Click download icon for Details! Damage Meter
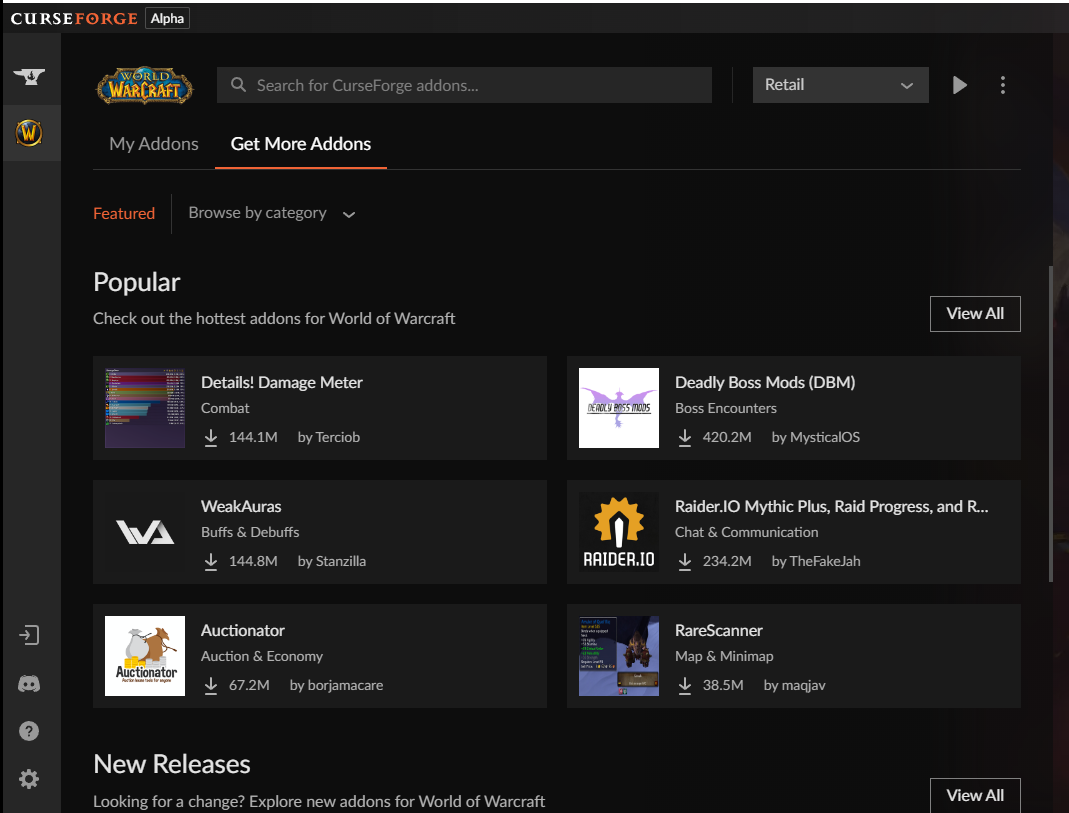 coord(211,438)
